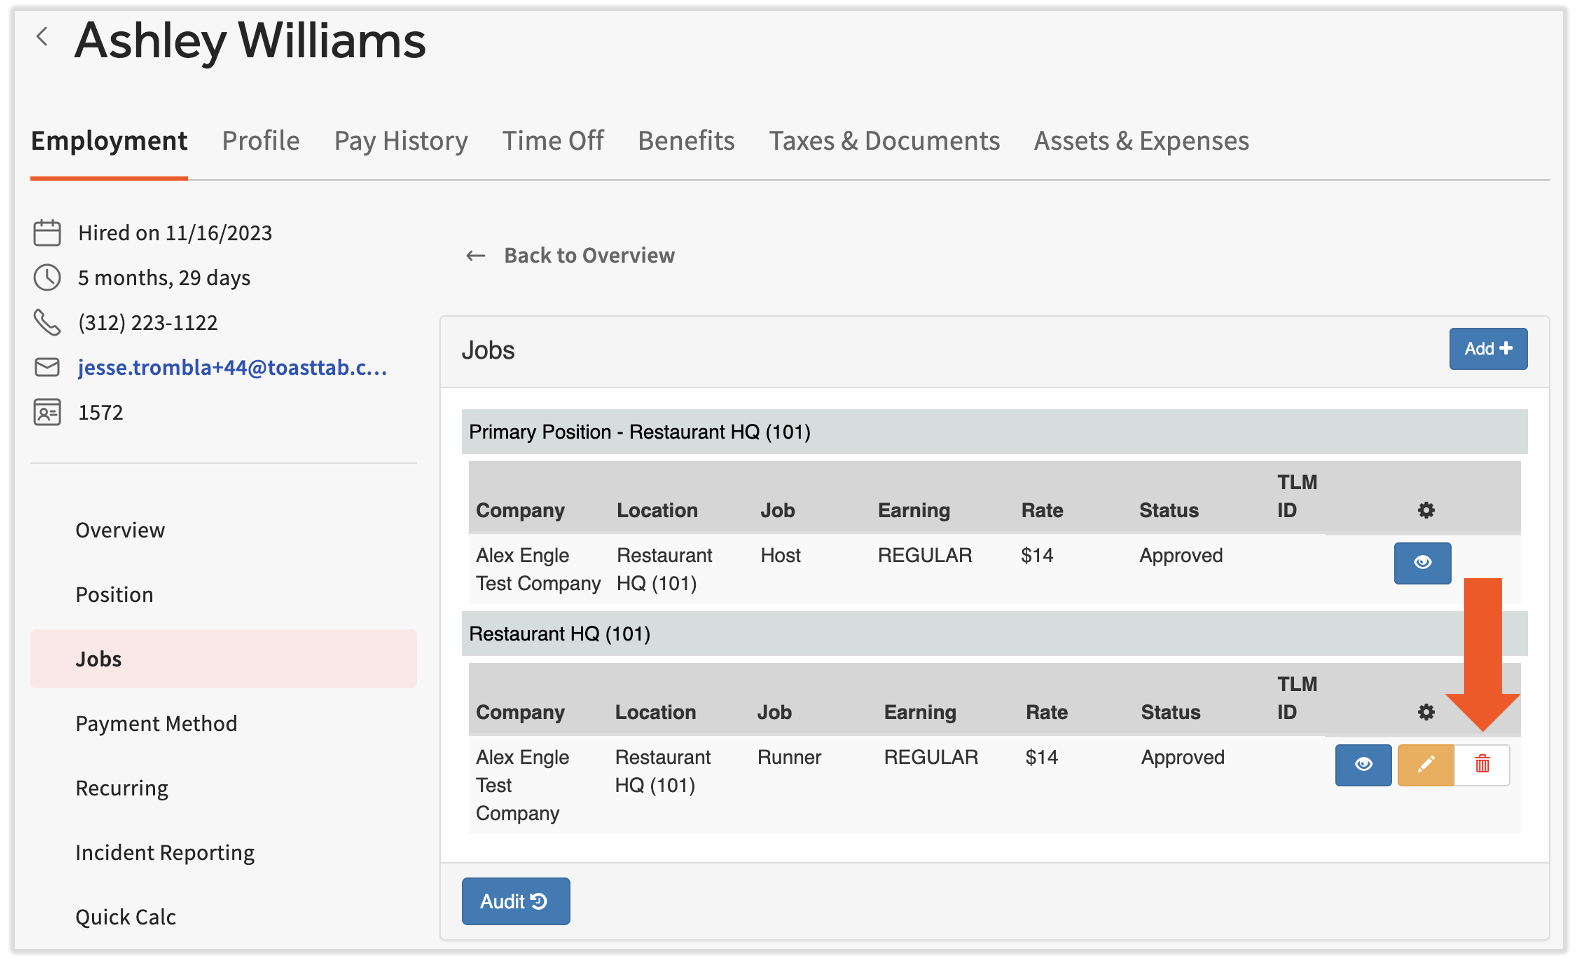Open the Audit history button
Image resolution: width=1576 pixels, height=962 pixels.
click(x=515, y=901)
